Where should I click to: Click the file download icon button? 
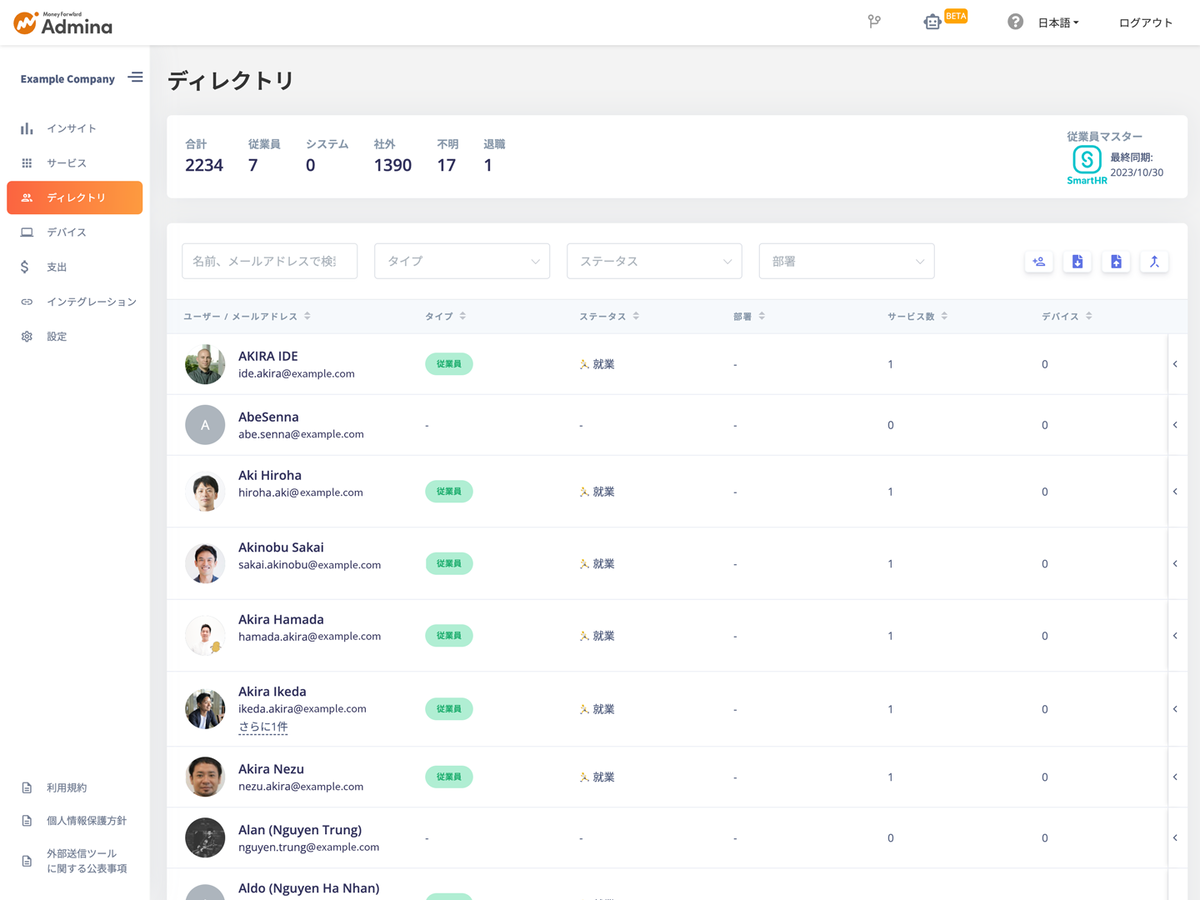click(x=1077, y=262)
